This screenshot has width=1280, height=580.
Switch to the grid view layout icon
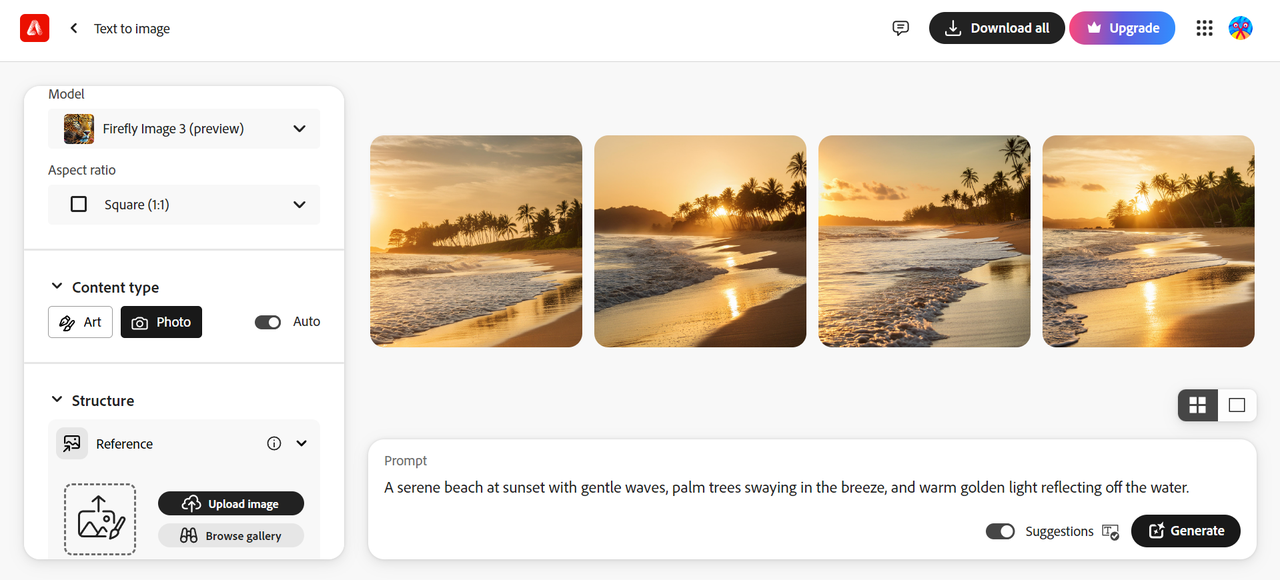point(1197,405)
